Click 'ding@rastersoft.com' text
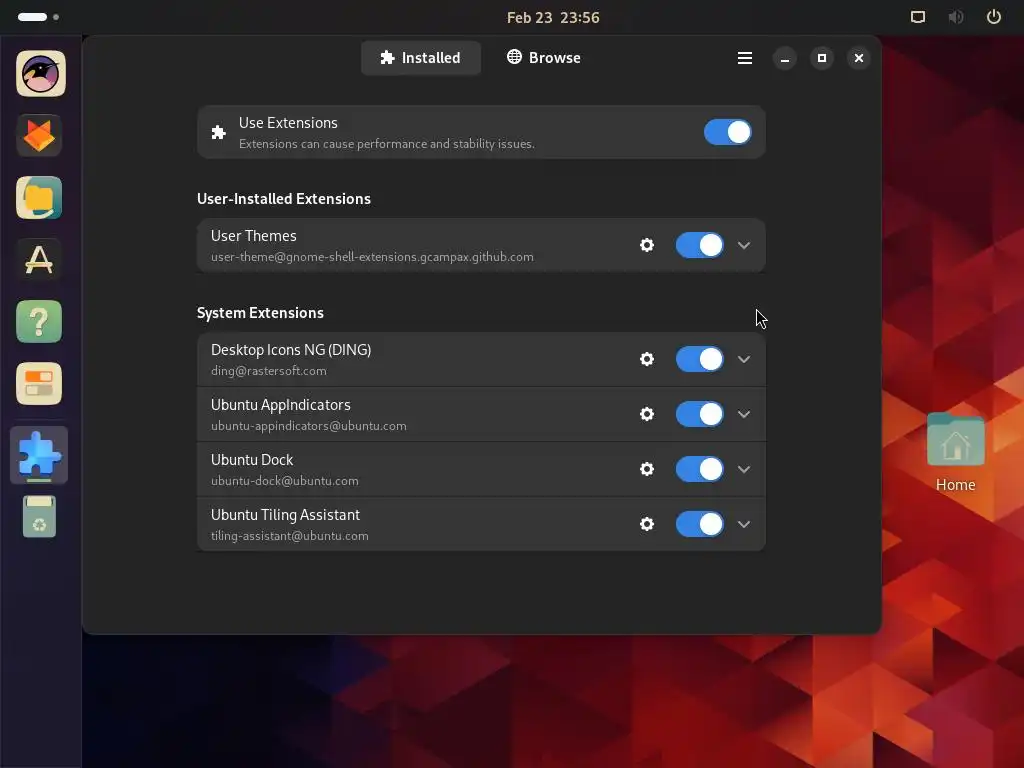The image size is (1024, 768). tap(268, 371)
